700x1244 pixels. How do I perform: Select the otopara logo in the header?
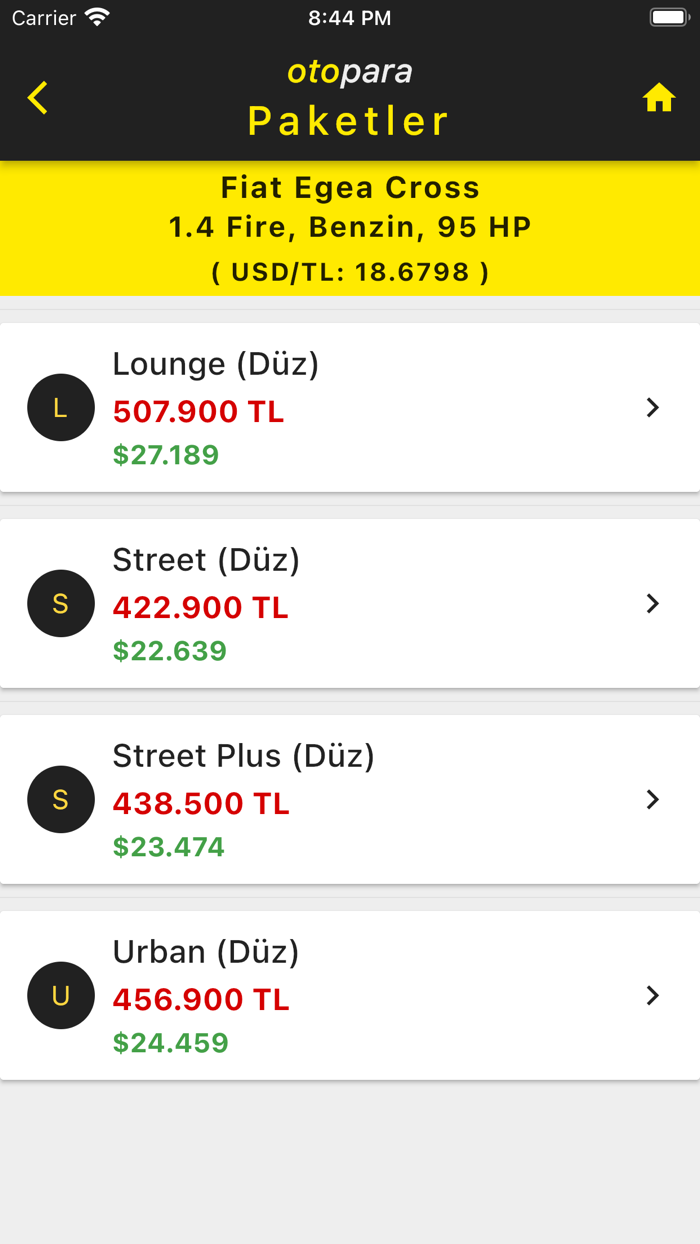point(348,71)
